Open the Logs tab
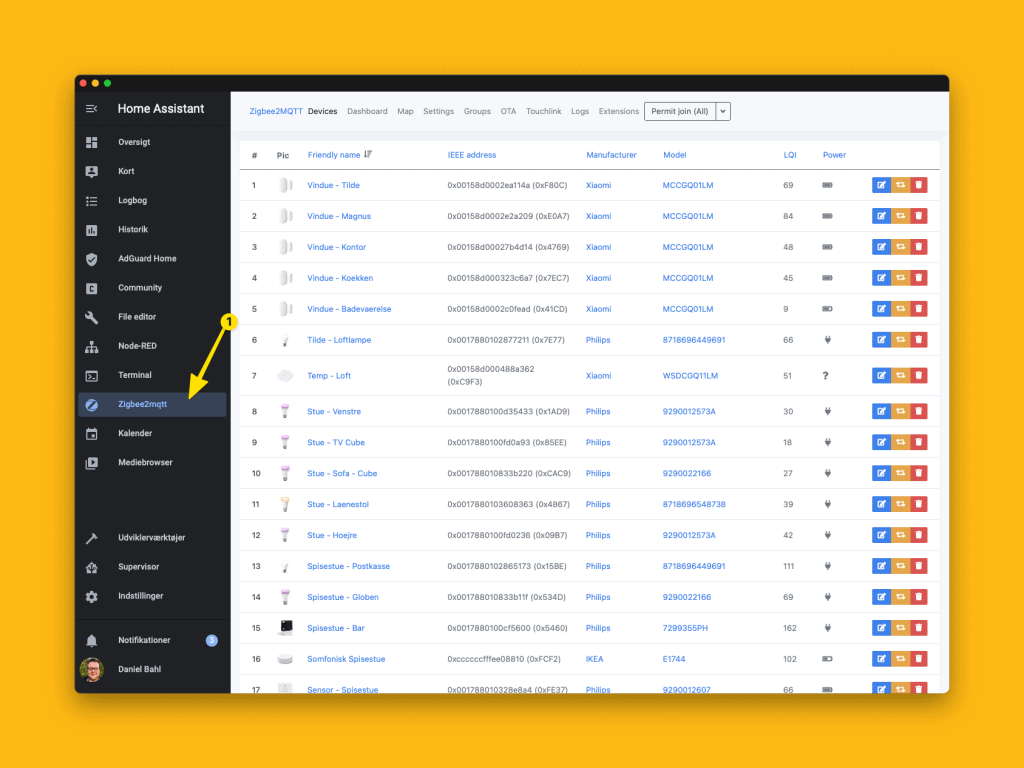The image size is (1024, 768). pos(580,111)
